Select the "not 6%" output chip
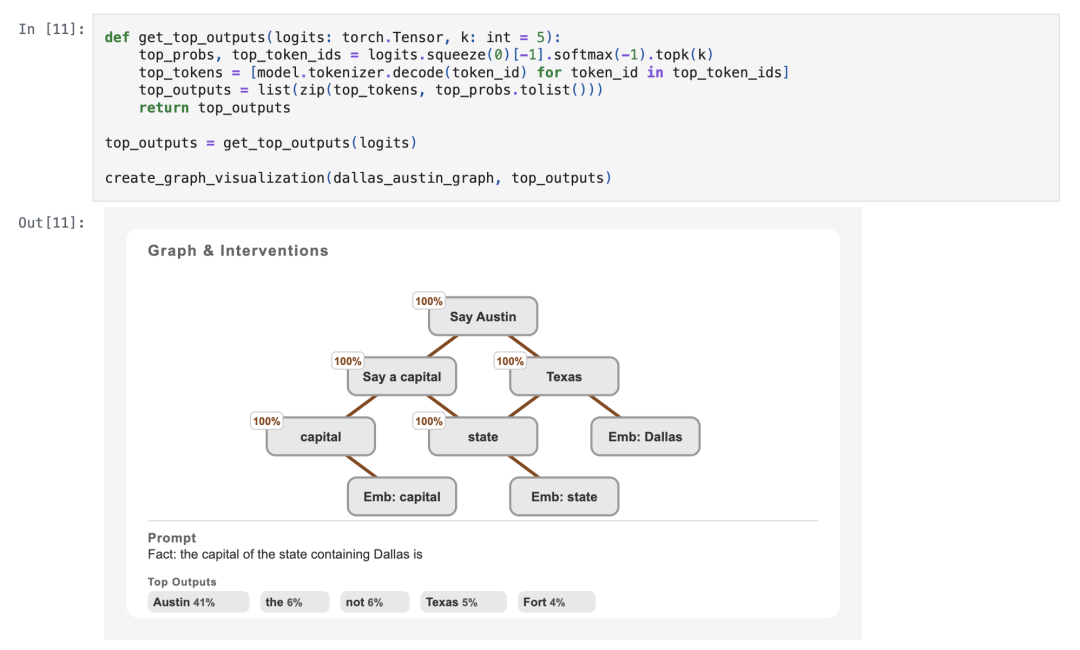Viewport: 1080px width, 650px height. 375,602
